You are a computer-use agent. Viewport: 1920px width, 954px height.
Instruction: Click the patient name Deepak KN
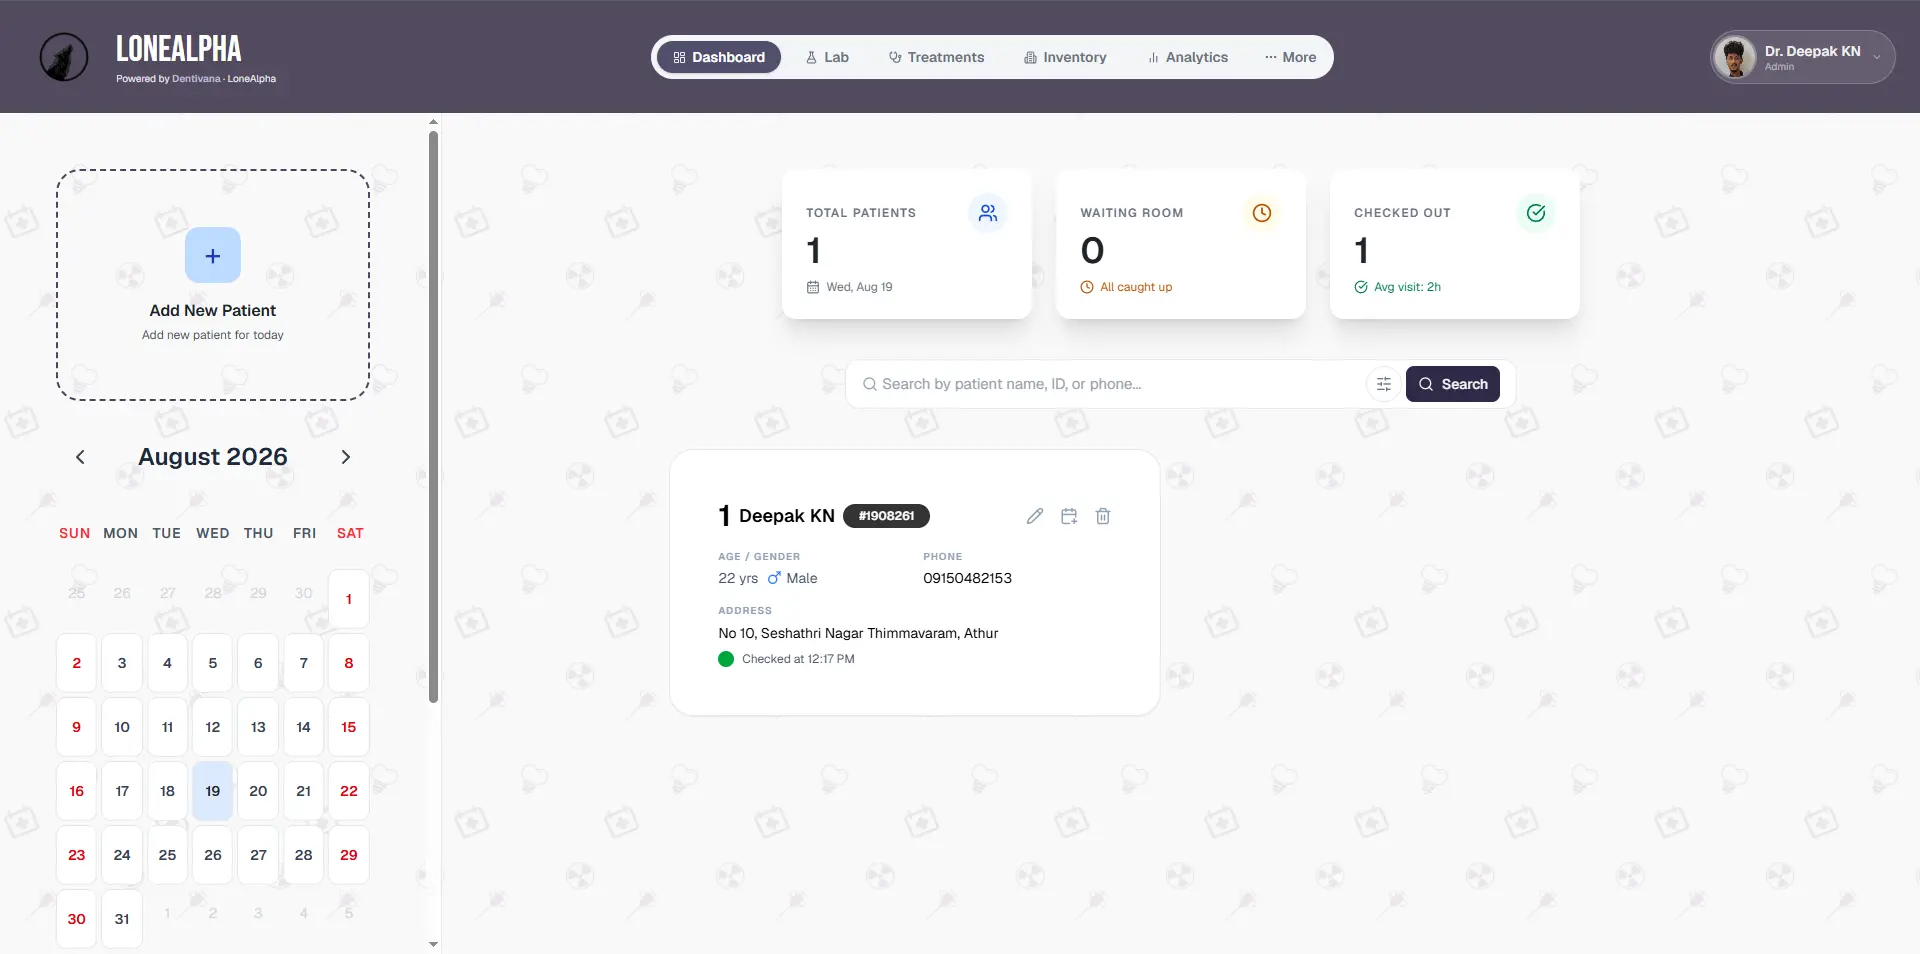click(787, 516)
